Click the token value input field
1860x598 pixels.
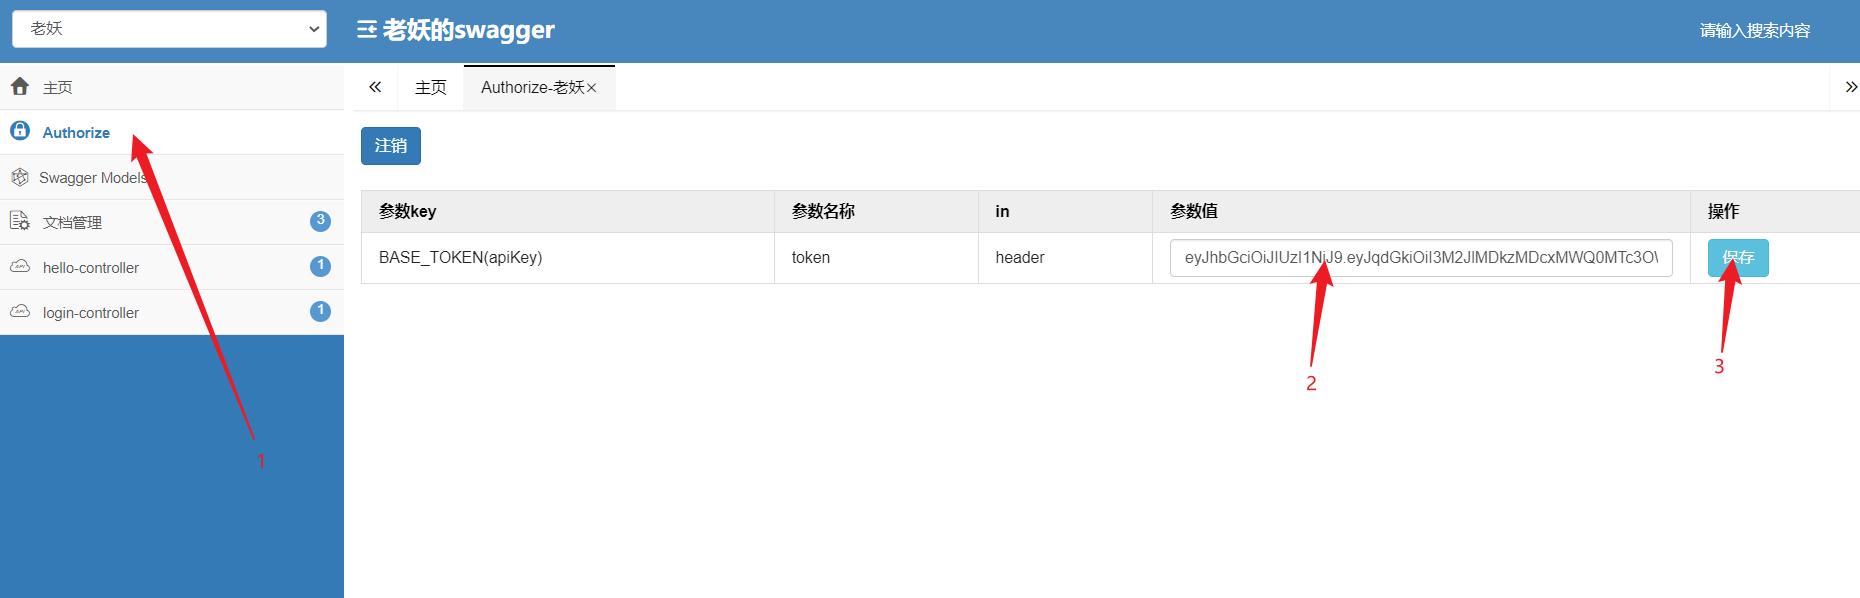1421,258
